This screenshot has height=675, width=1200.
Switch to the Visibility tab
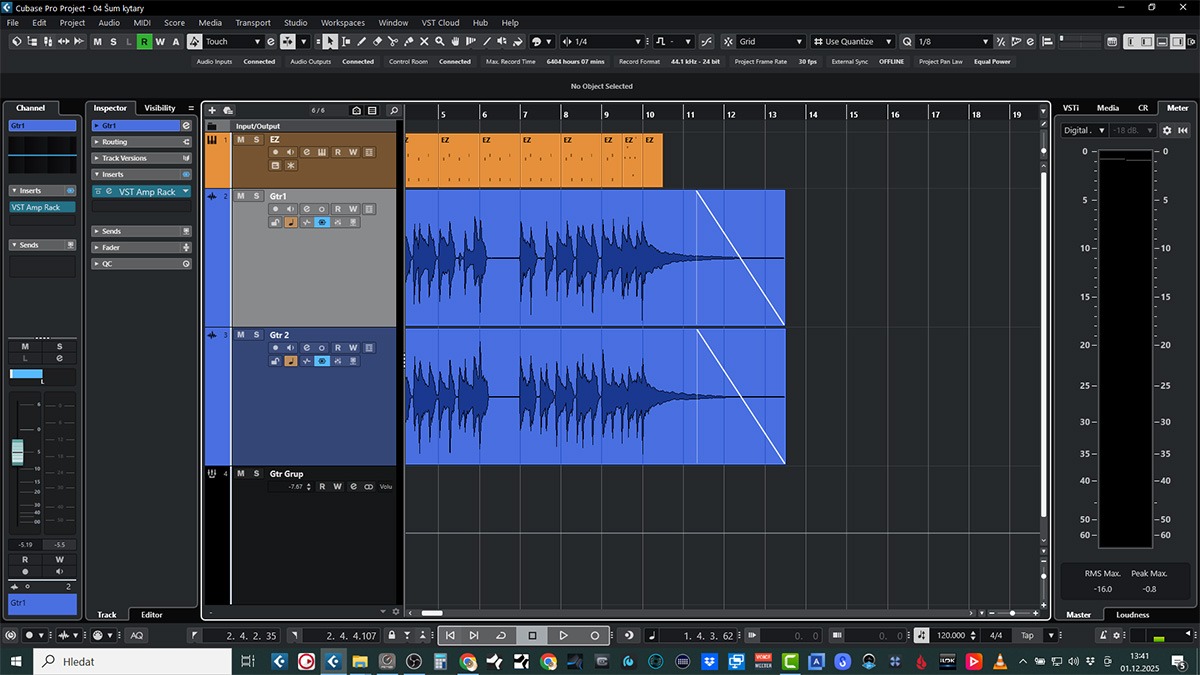pyautogui.click(x=159, y=108)
